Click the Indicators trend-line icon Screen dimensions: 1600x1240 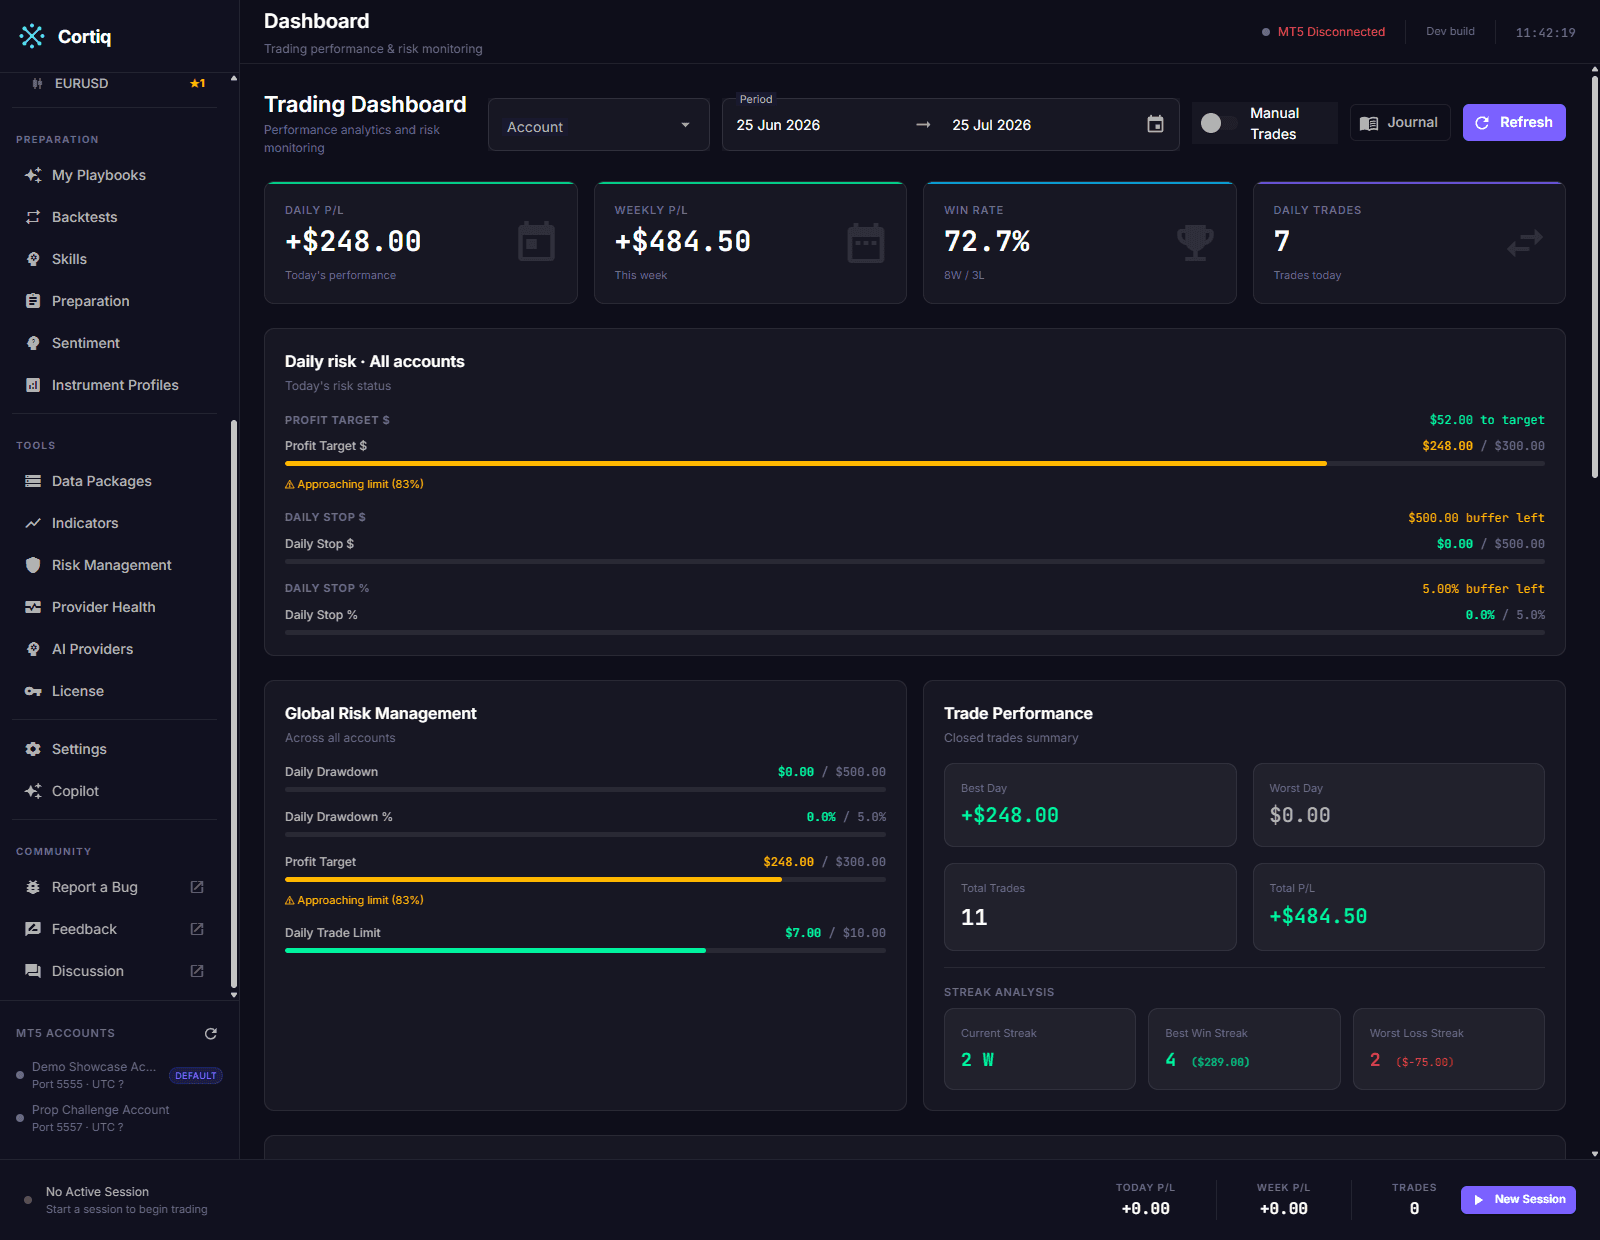pos(33,523)
